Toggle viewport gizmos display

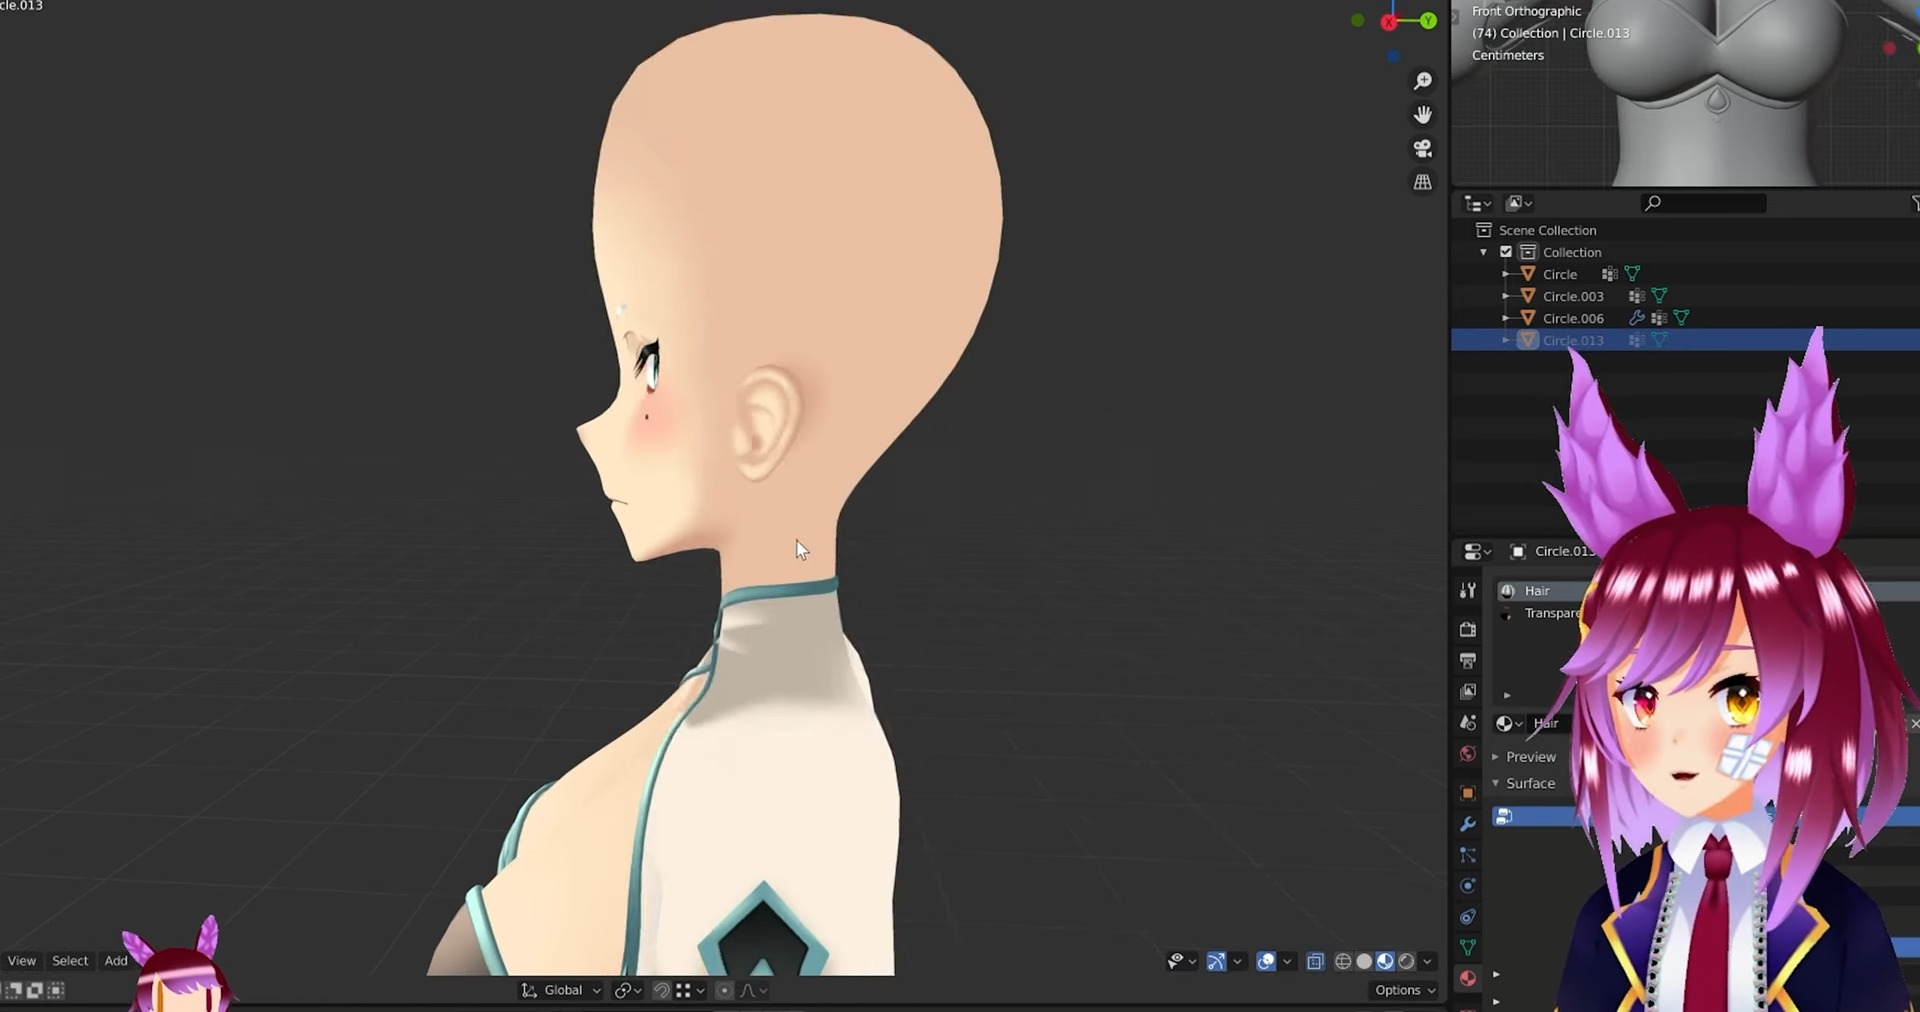pos(1216,962)
